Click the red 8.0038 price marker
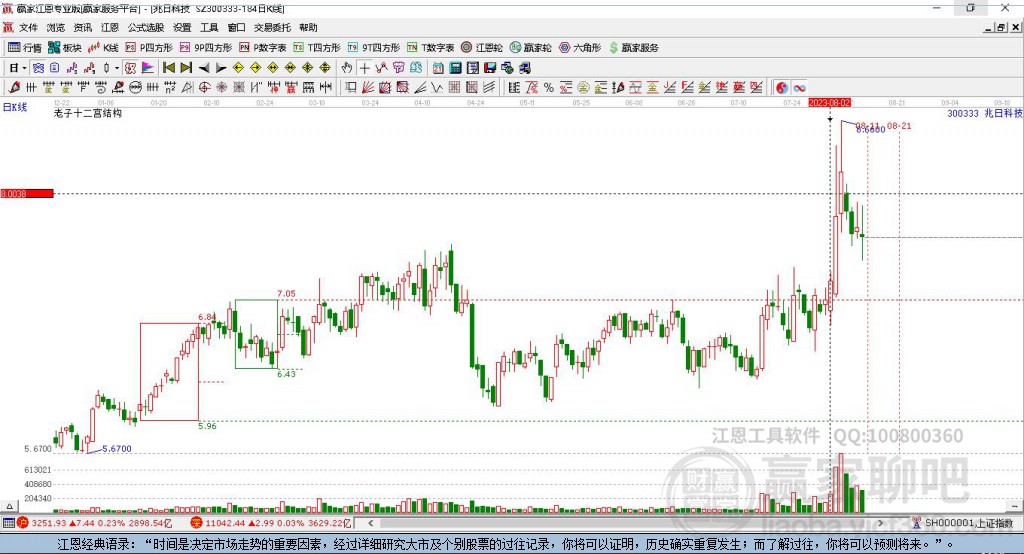This screenshot has width=1024, height=554. 27,193
